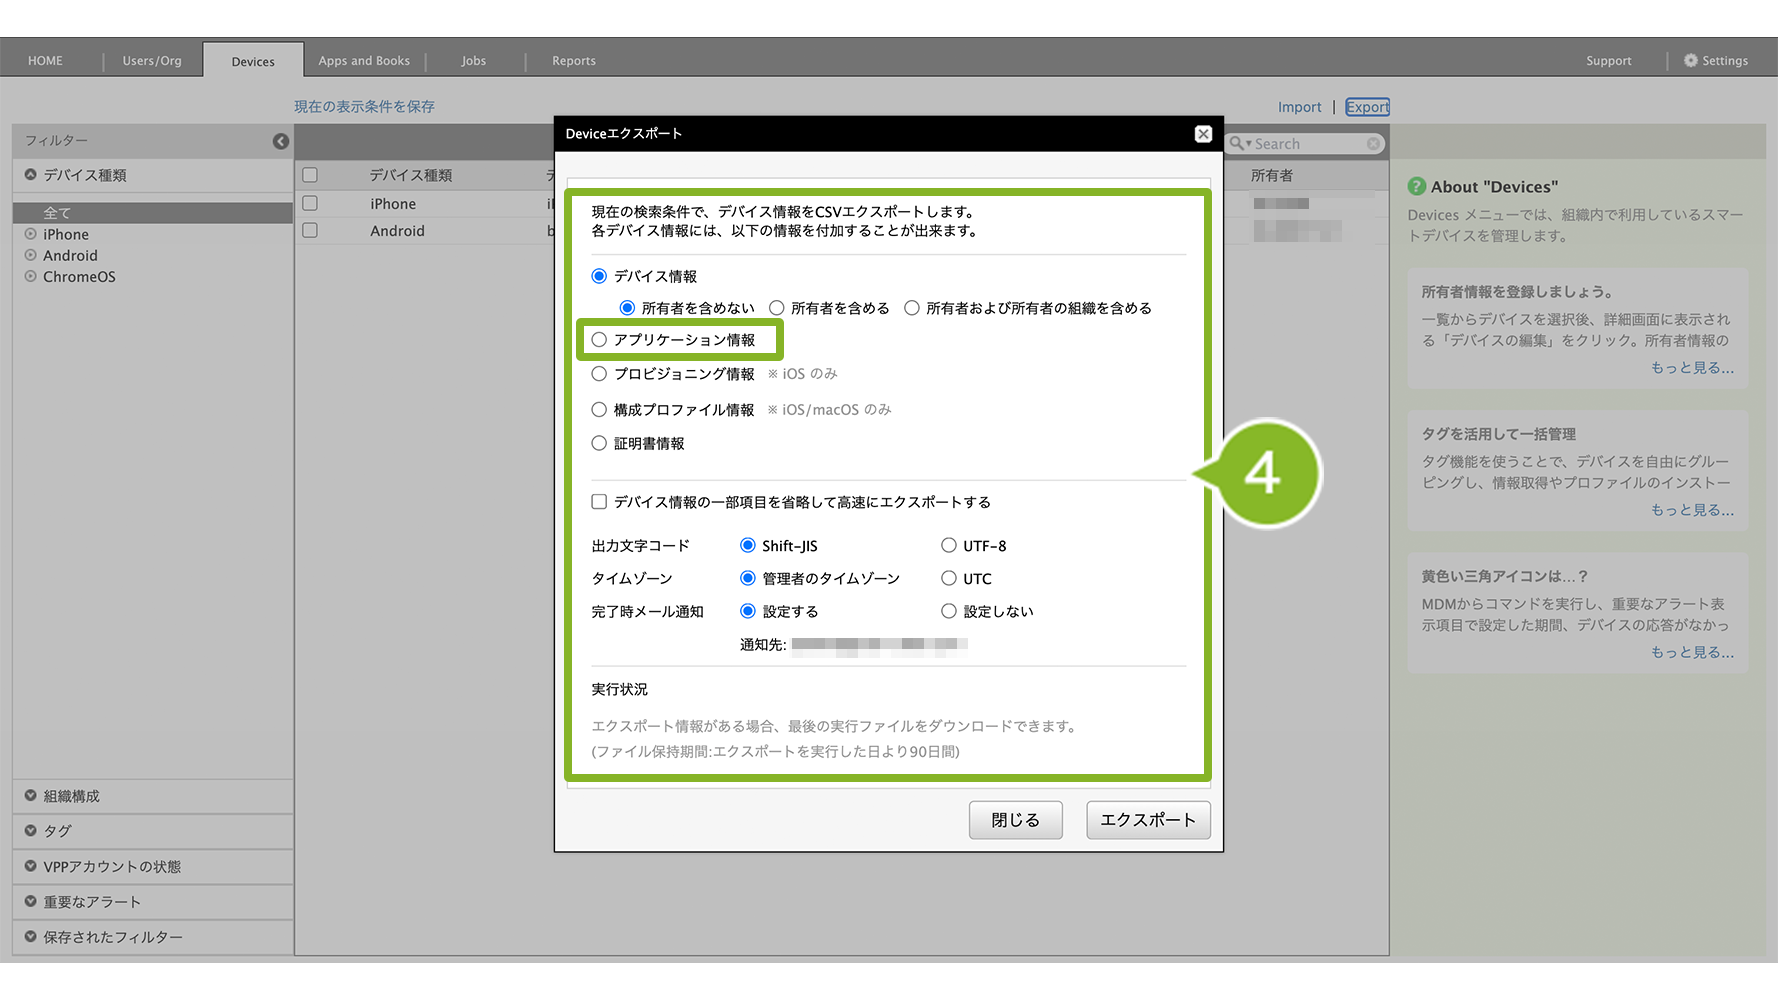Select the アプリケーション情報 radio button
The width and height of the screenshot is (1778, 1000).
point(599,340)
